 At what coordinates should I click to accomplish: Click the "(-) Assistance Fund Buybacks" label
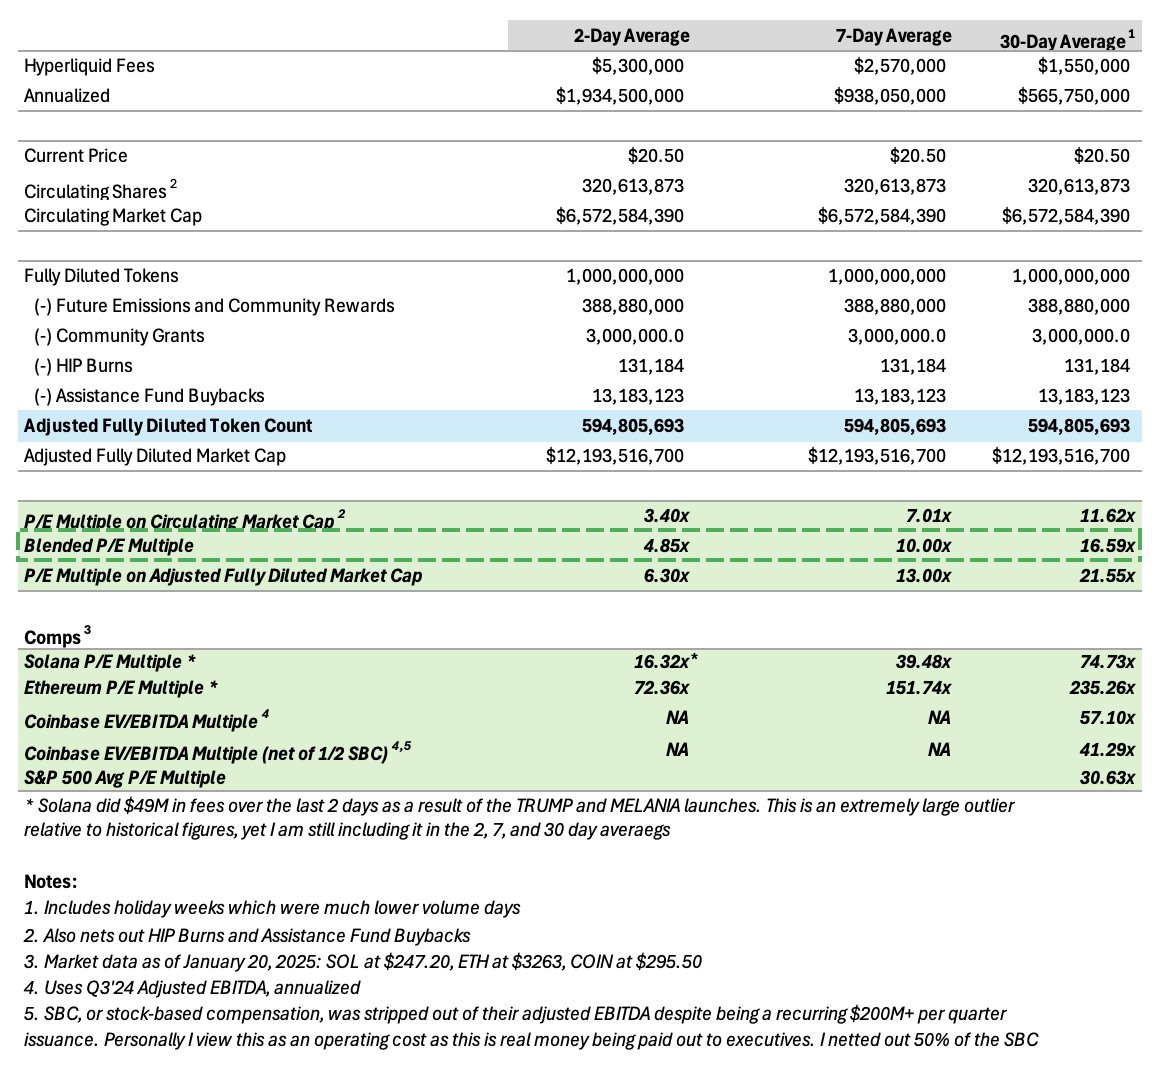pyautogui.click(x=149, y=396)
